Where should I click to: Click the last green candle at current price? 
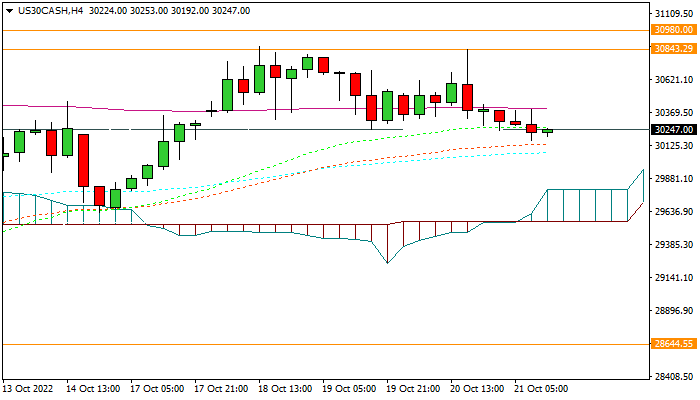[x=547, y=131]
